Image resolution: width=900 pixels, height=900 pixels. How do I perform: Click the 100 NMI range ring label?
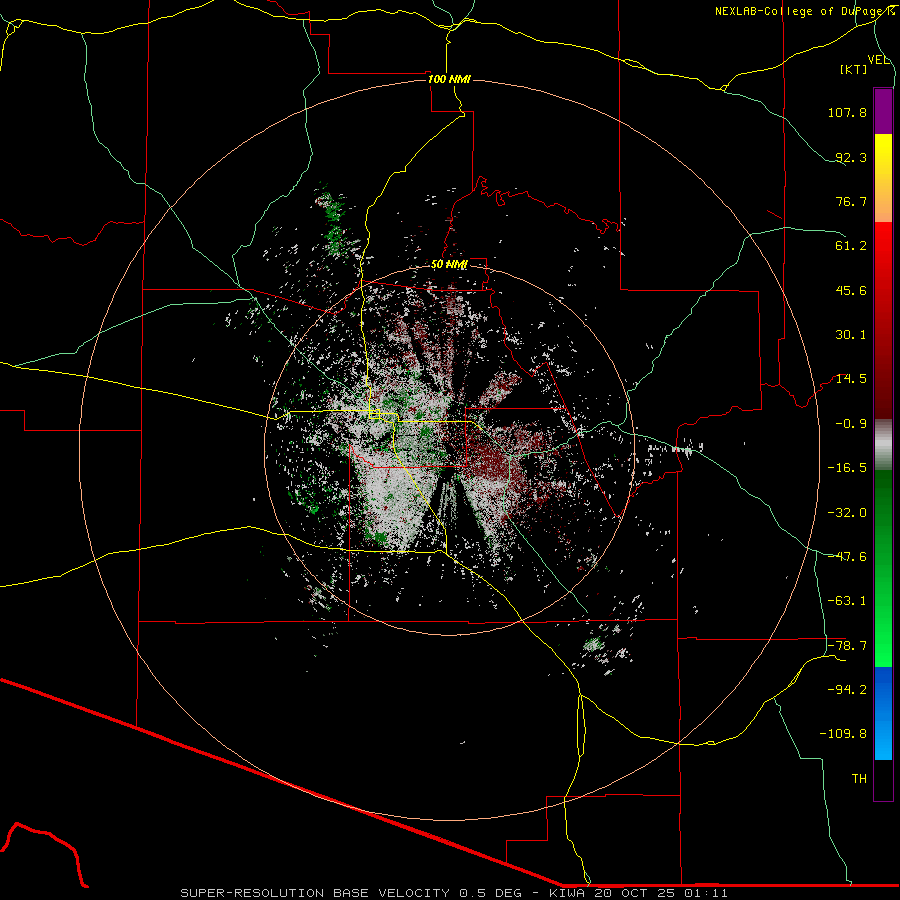tap(449, 79)
